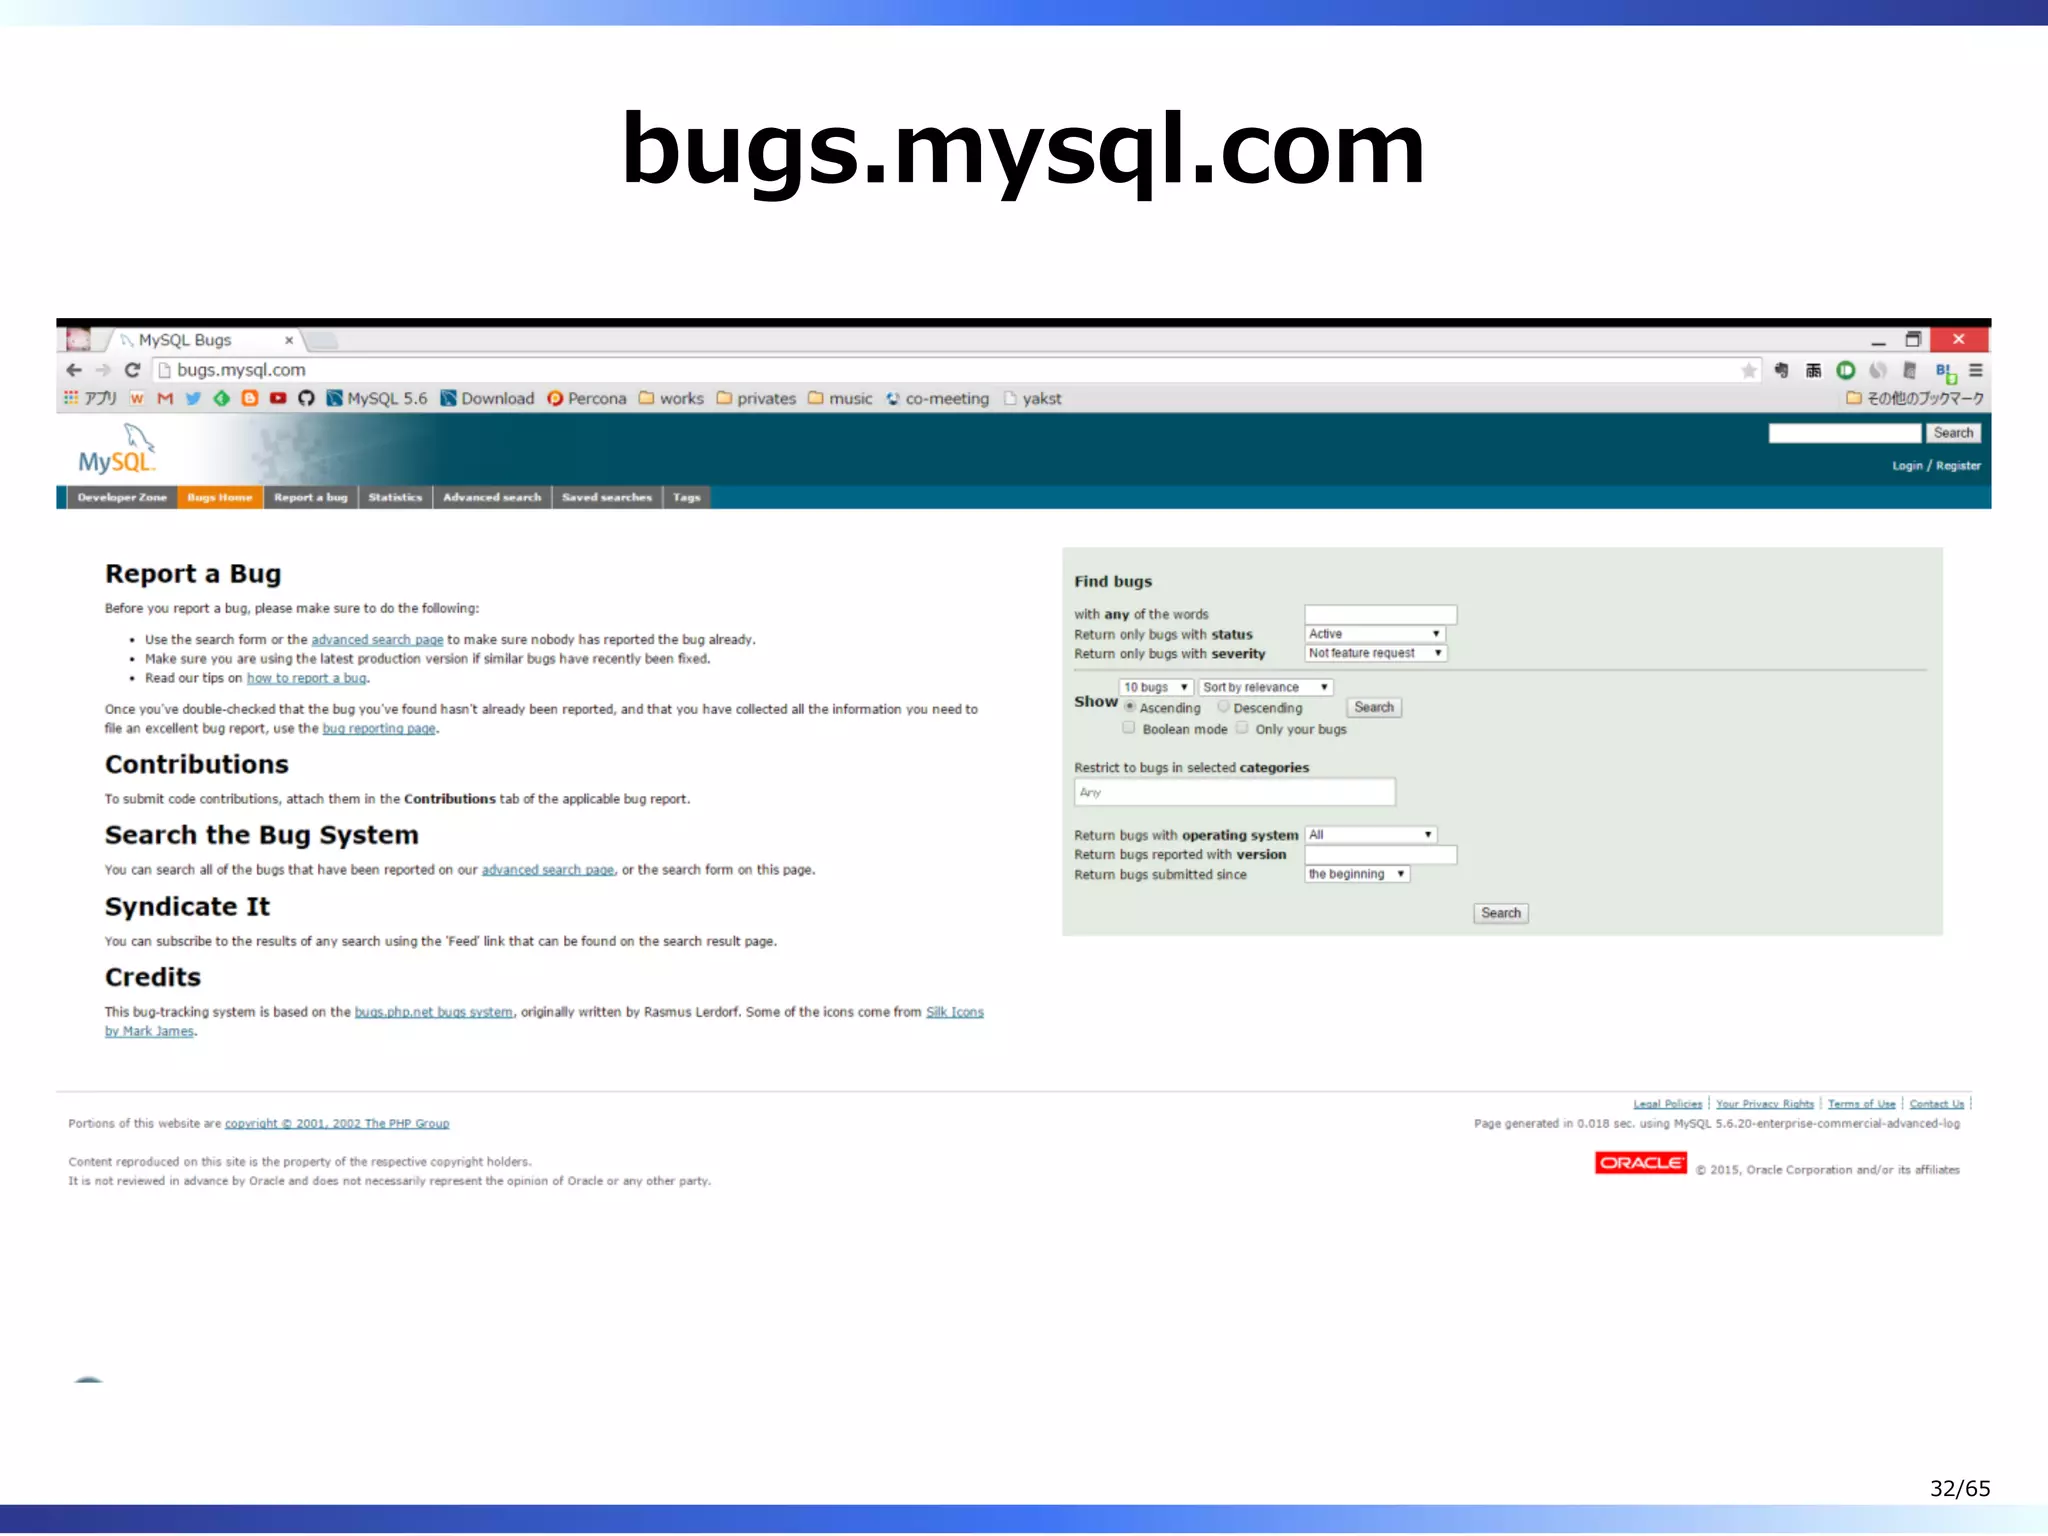Open the music bookmark folder
This screenshot has width=2048, height=1536.
coord(840,398)
